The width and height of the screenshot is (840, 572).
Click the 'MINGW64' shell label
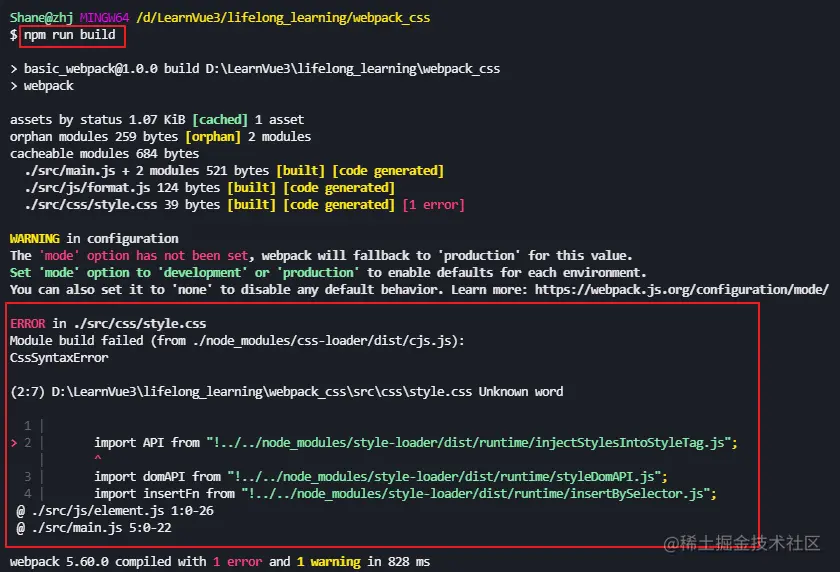coord(104,18)
